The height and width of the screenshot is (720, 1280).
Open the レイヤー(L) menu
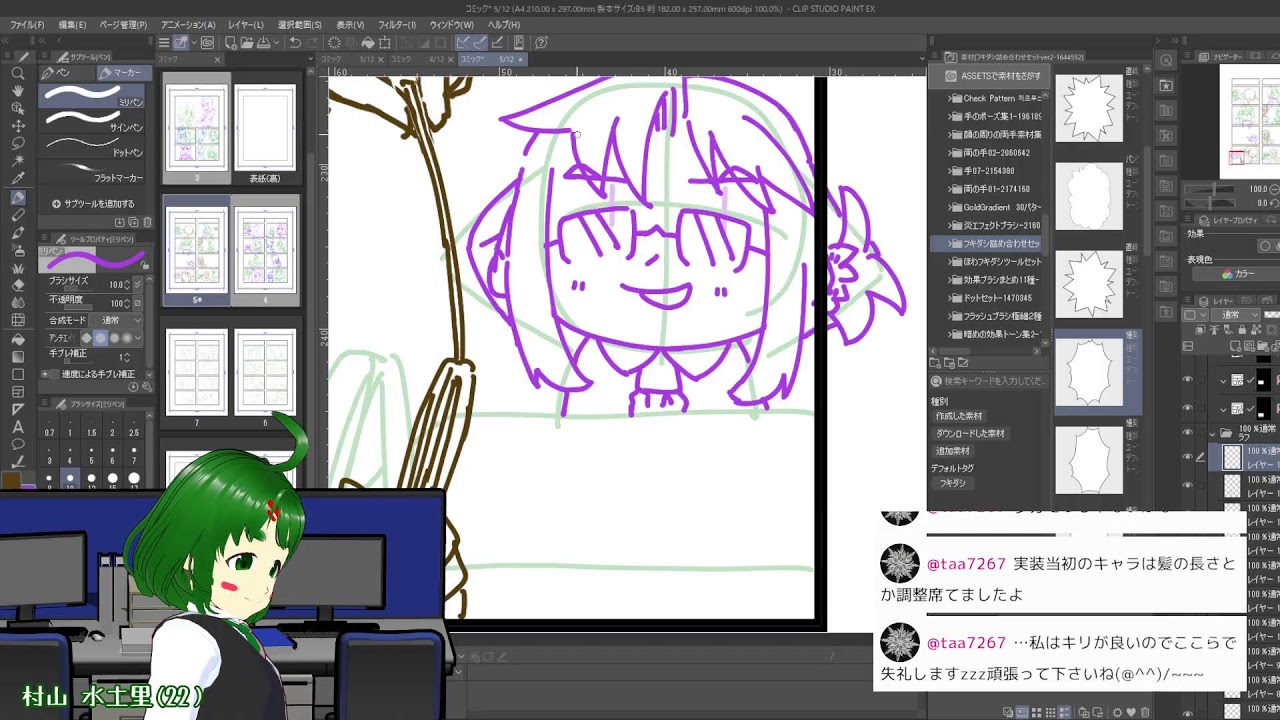(246, 24)
